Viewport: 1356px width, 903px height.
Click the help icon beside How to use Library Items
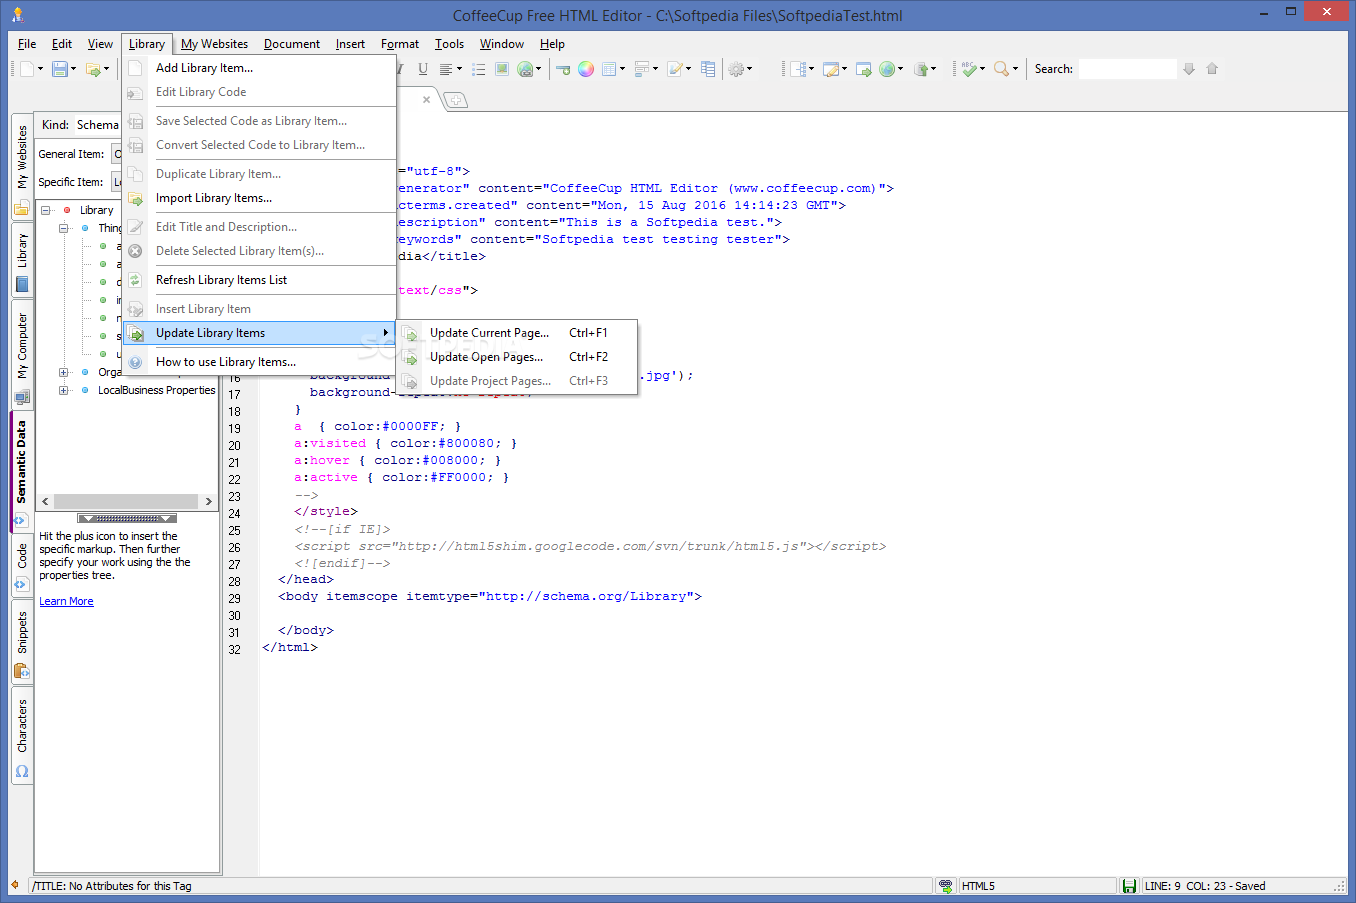click(135, 362)
